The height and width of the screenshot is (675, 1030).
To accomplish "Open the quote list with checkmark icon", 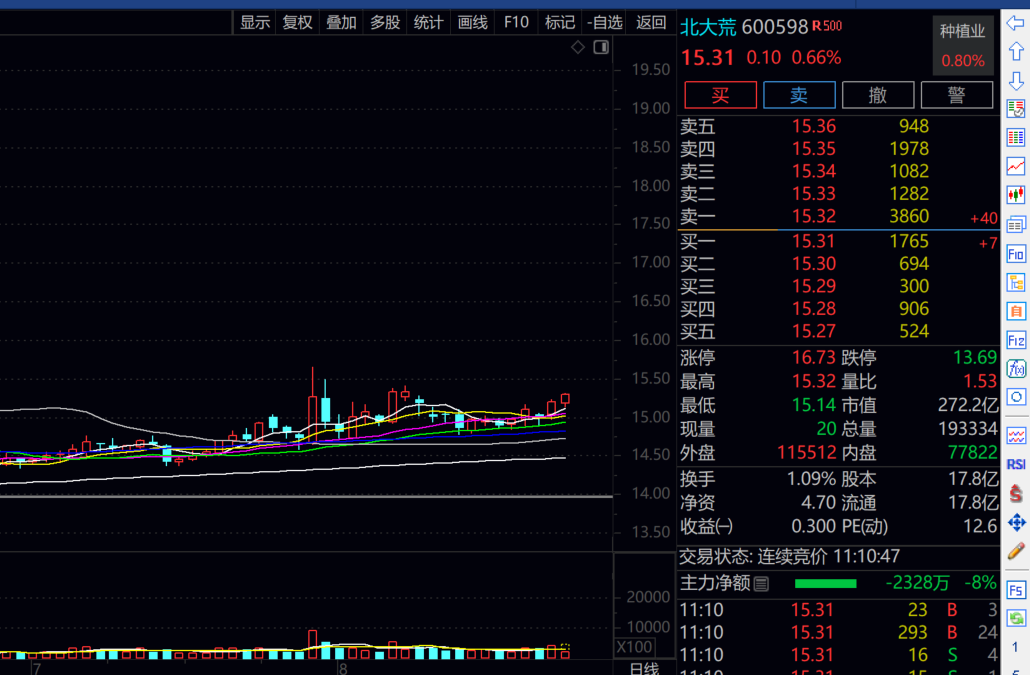I will [x=1016, y=108].
